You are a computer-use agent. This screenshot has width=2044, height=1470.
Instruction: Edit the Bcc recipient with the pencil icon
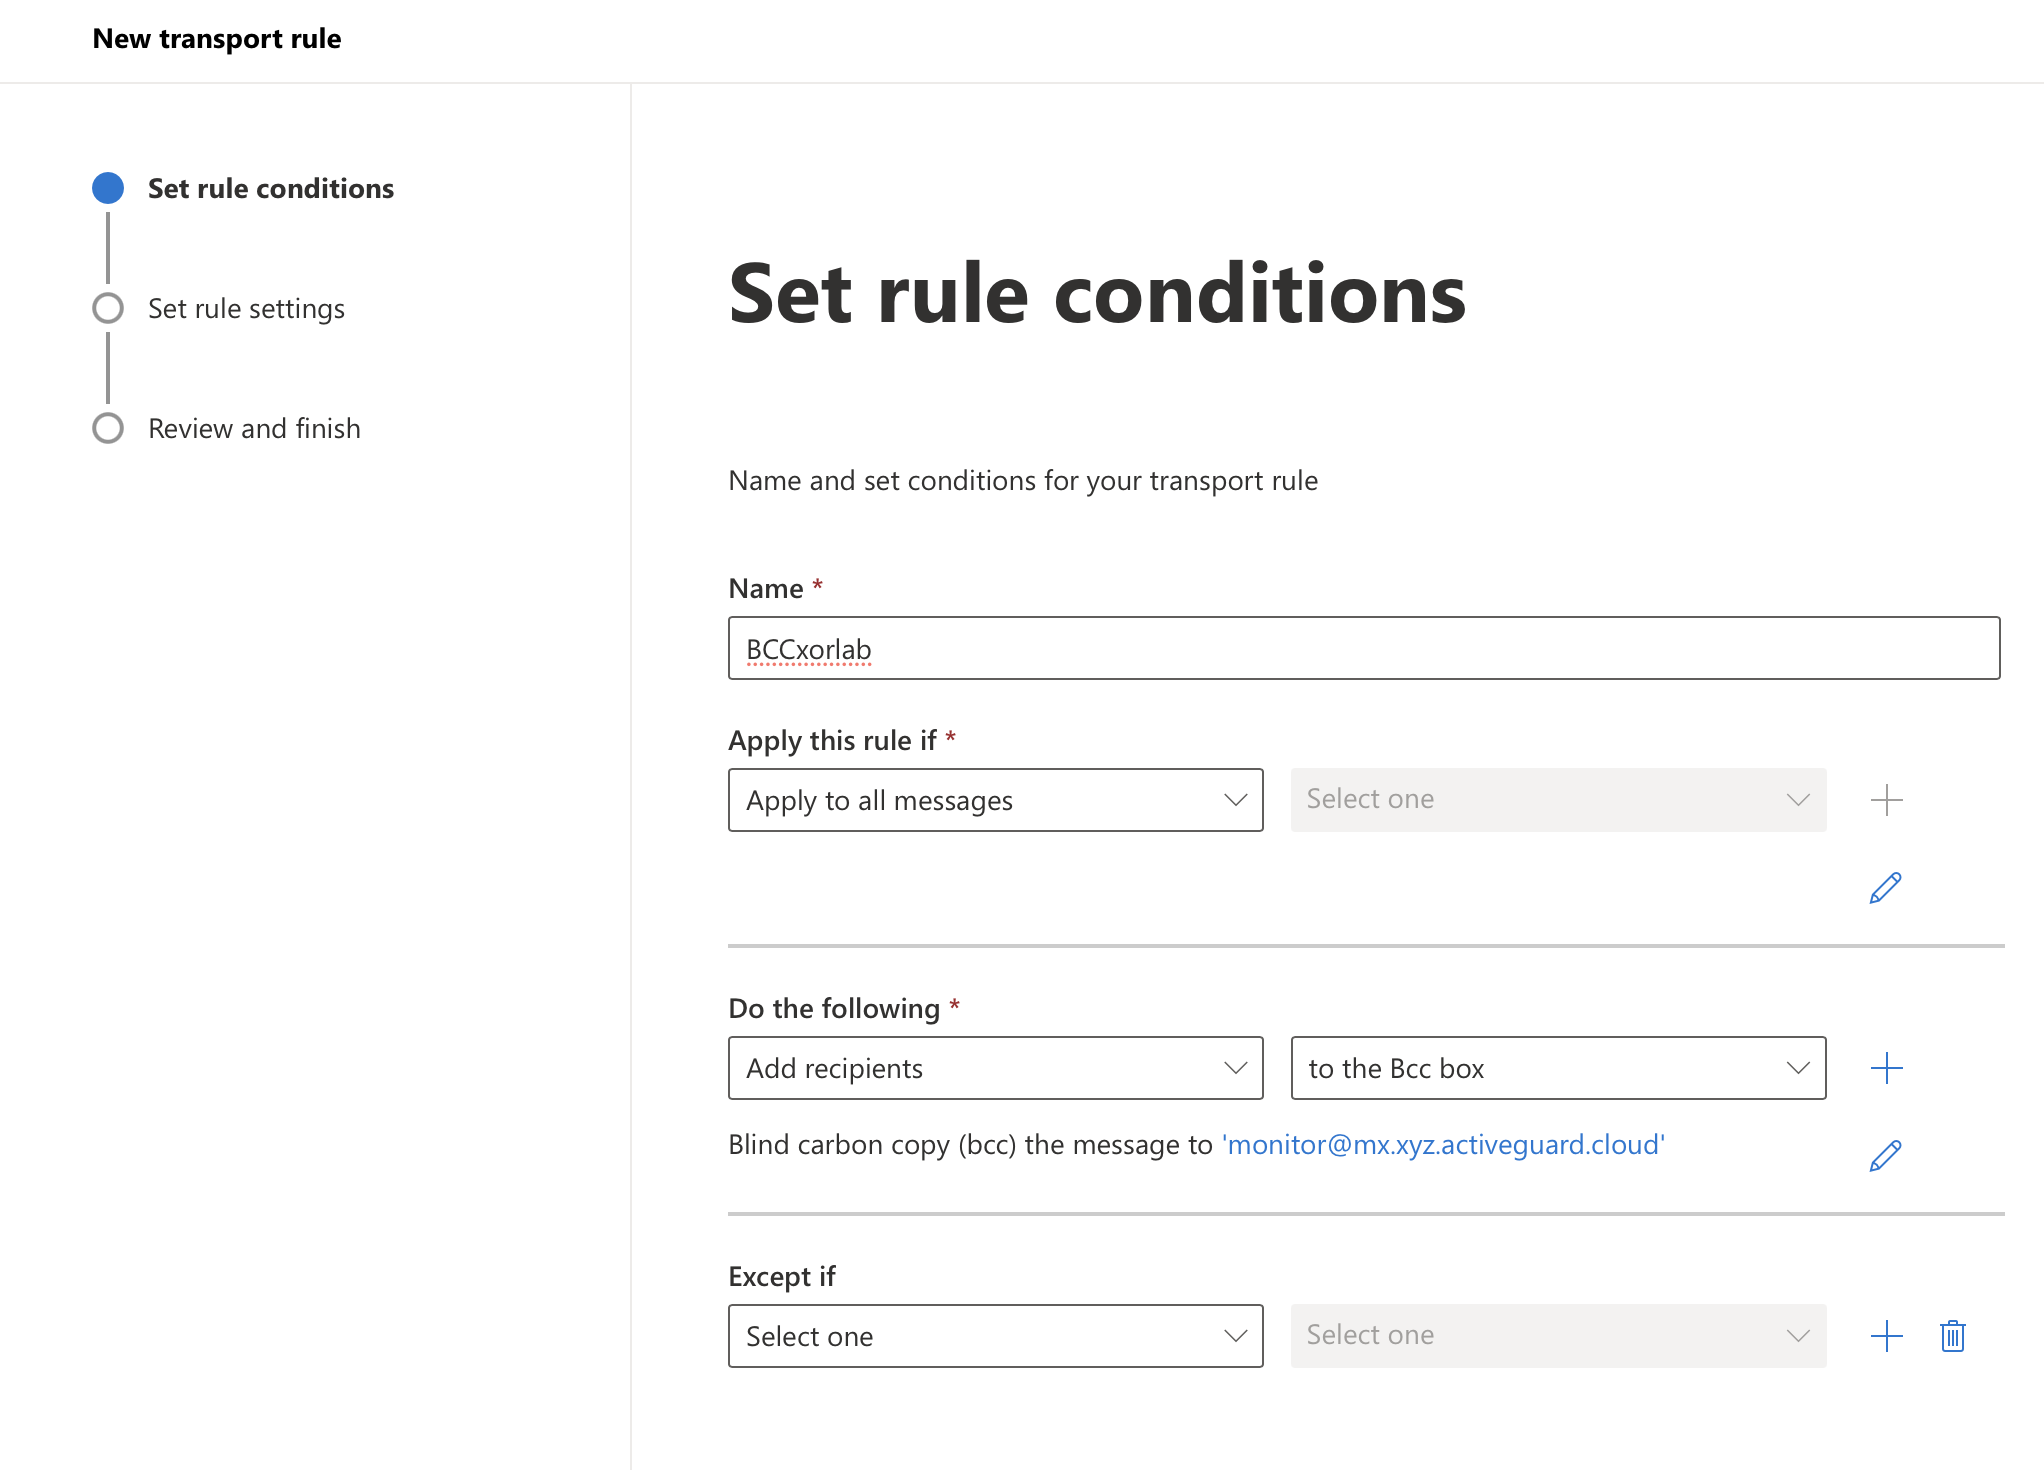1886,1156
